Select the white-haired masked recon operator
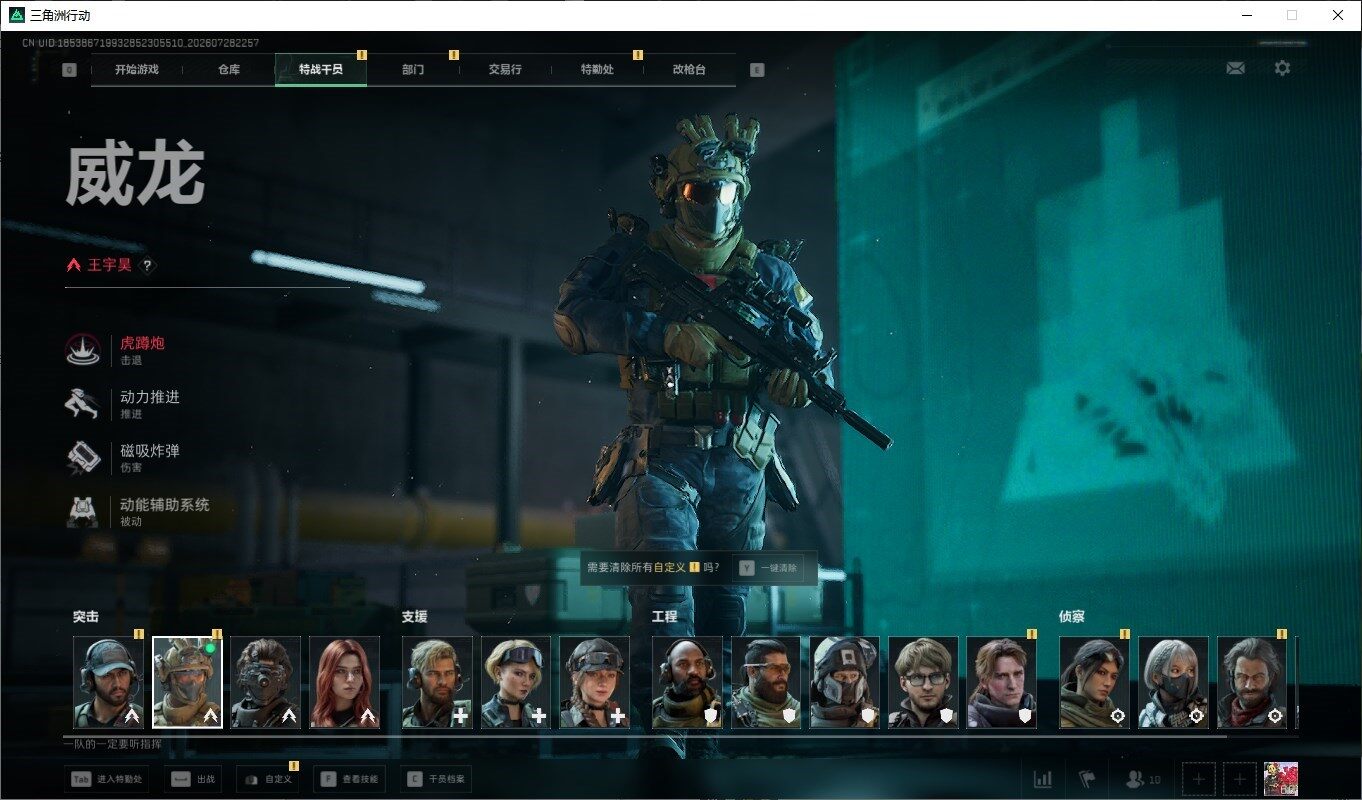 (1173, 682)
